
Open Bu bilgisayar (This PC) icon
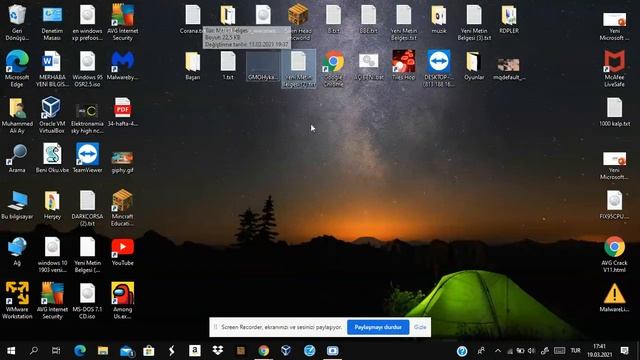pos(17,205)
